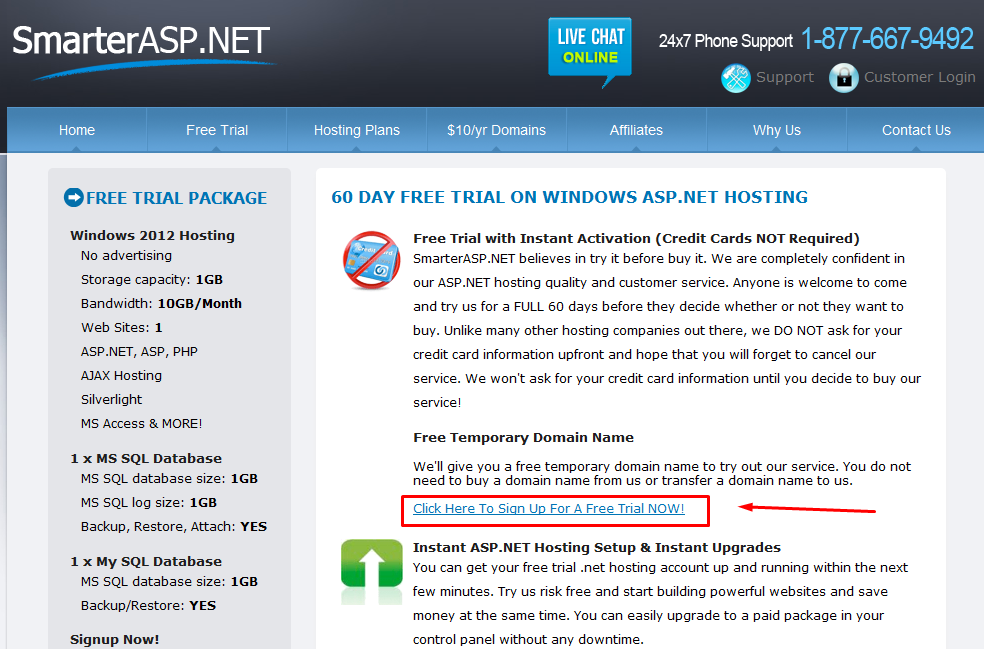
Task: Click the Support tools icon
Action: (x=735, y=78)
